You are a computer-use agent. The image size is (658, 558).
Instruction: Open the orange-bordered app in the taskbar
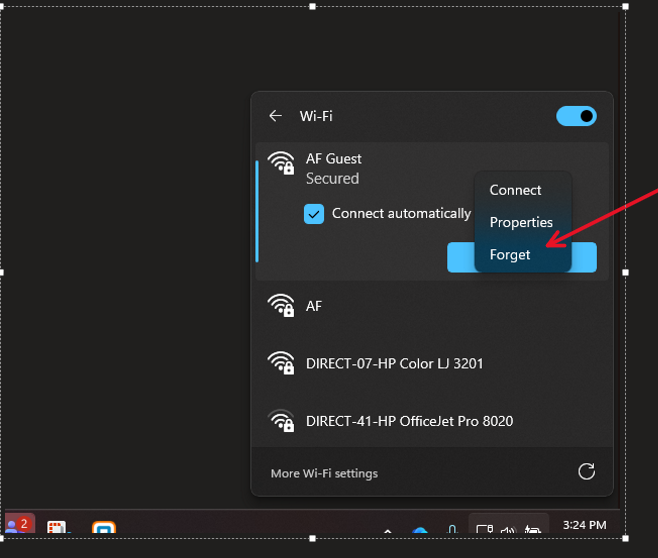pyautogui.click(x=104, y=527)
